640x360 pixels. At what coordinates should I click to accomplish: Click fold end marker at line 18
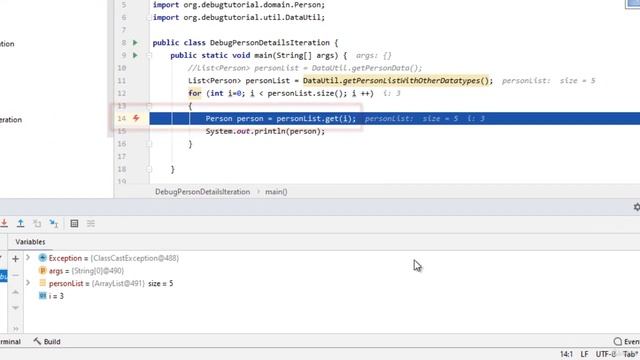pos(149,169)
